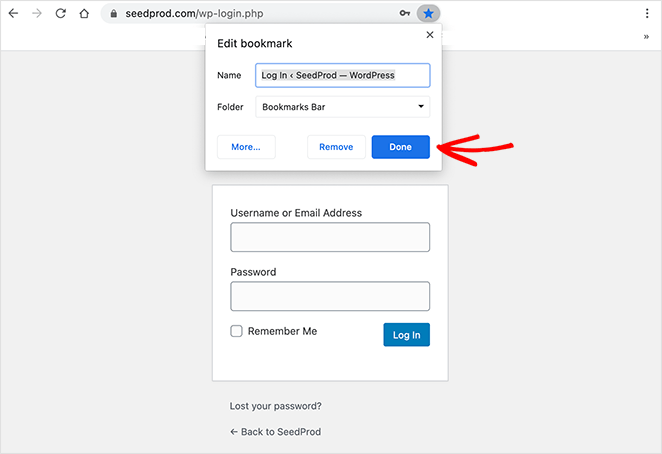
Task: Click the browser back arrow
Action: pos(13,15)
